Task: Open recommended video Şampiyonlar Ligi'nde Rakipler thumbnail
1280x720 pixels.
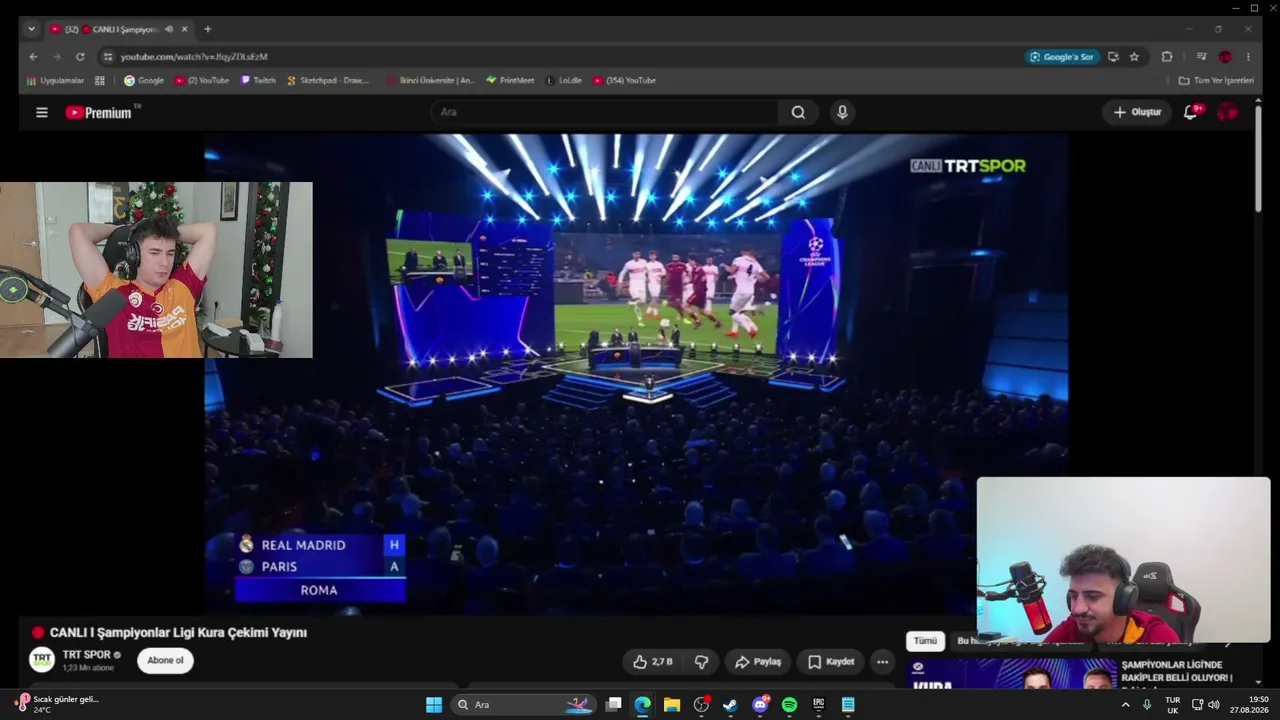Action: tap(1011, 674)
